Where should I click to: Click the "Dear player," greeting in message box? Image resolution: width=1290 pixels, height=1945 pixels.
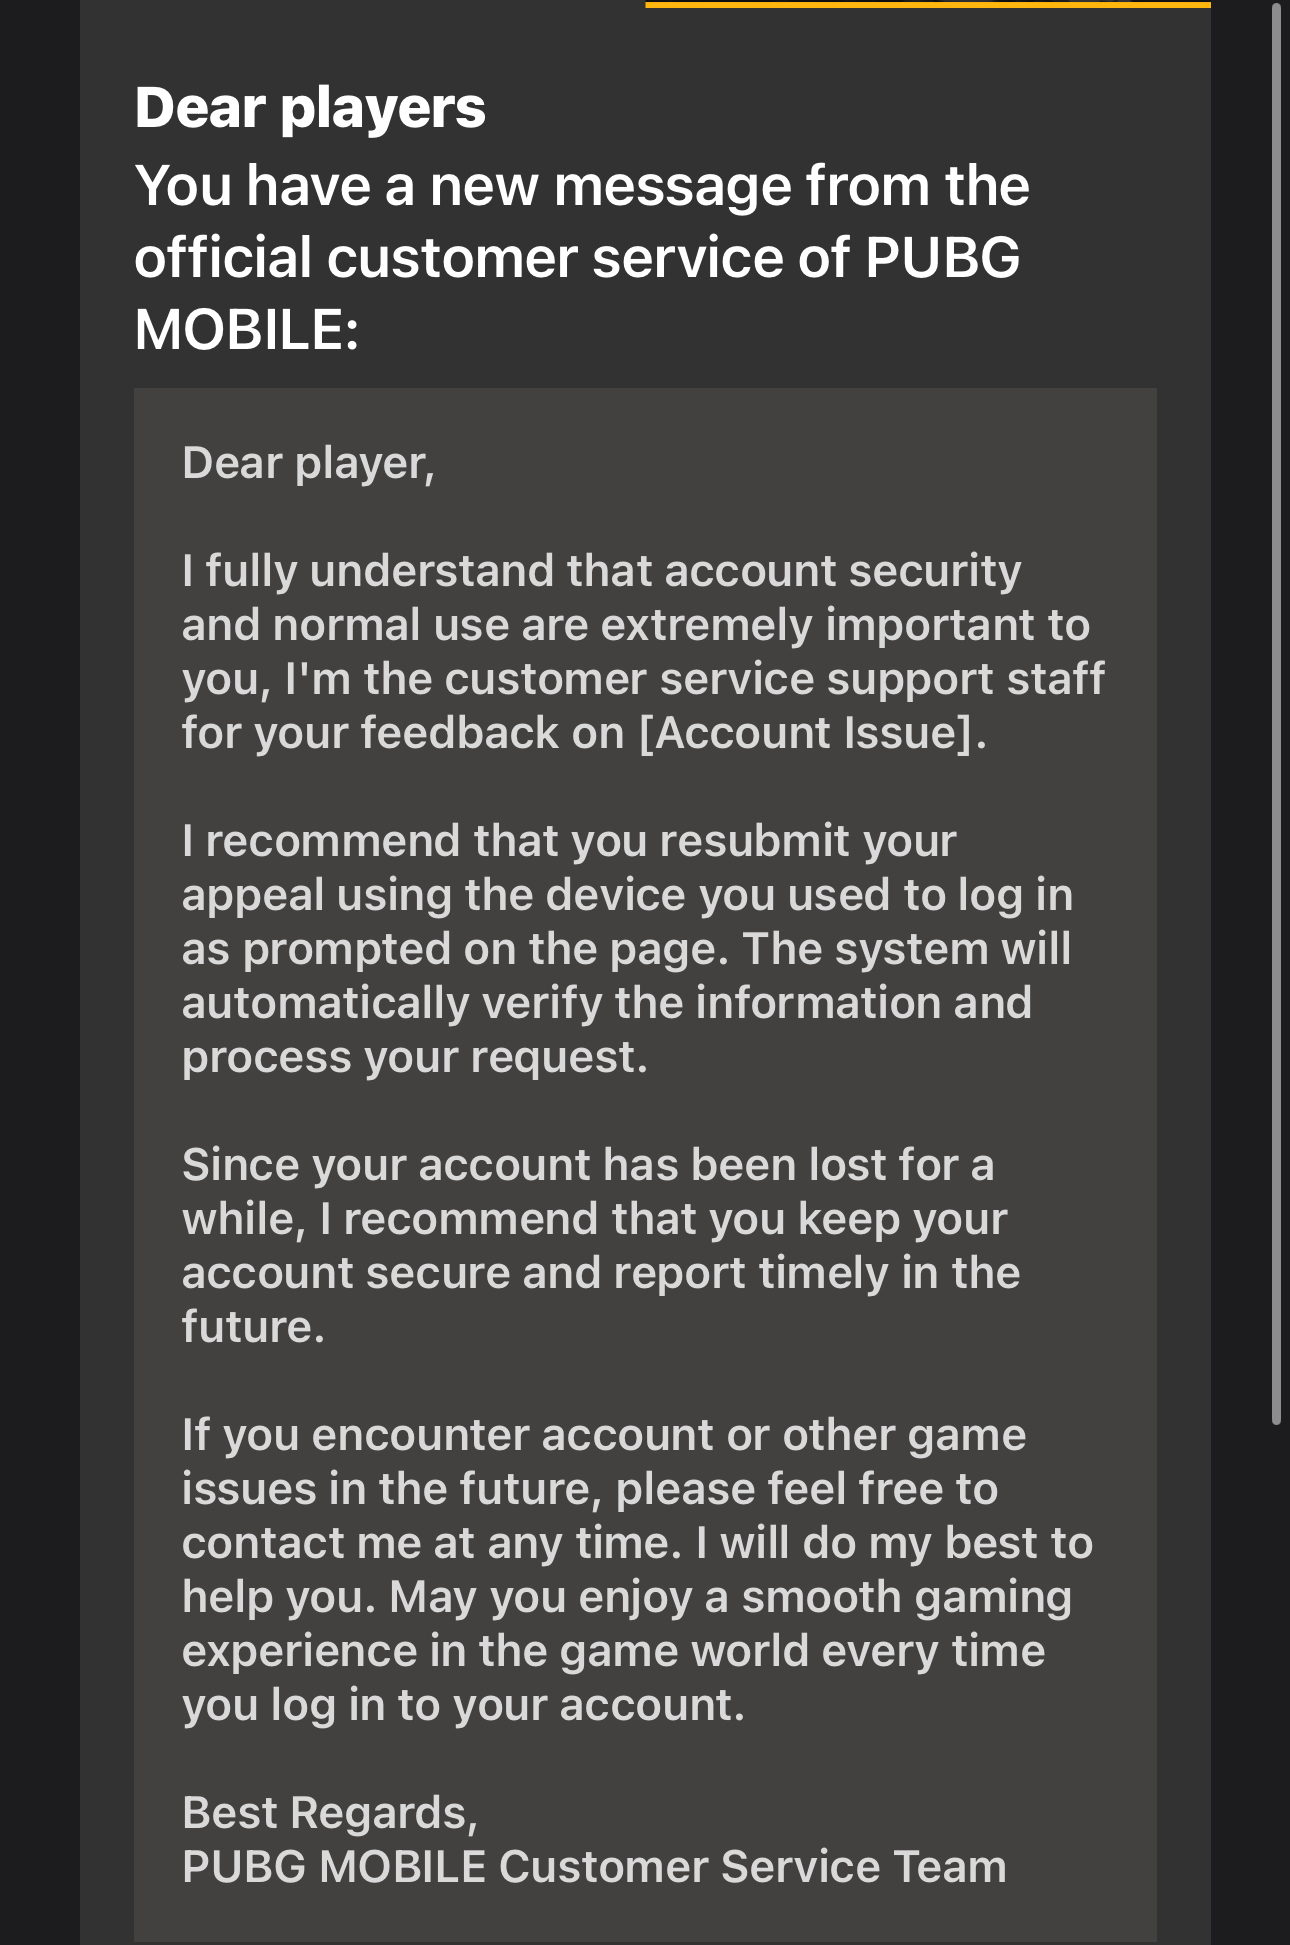(308, 464)
